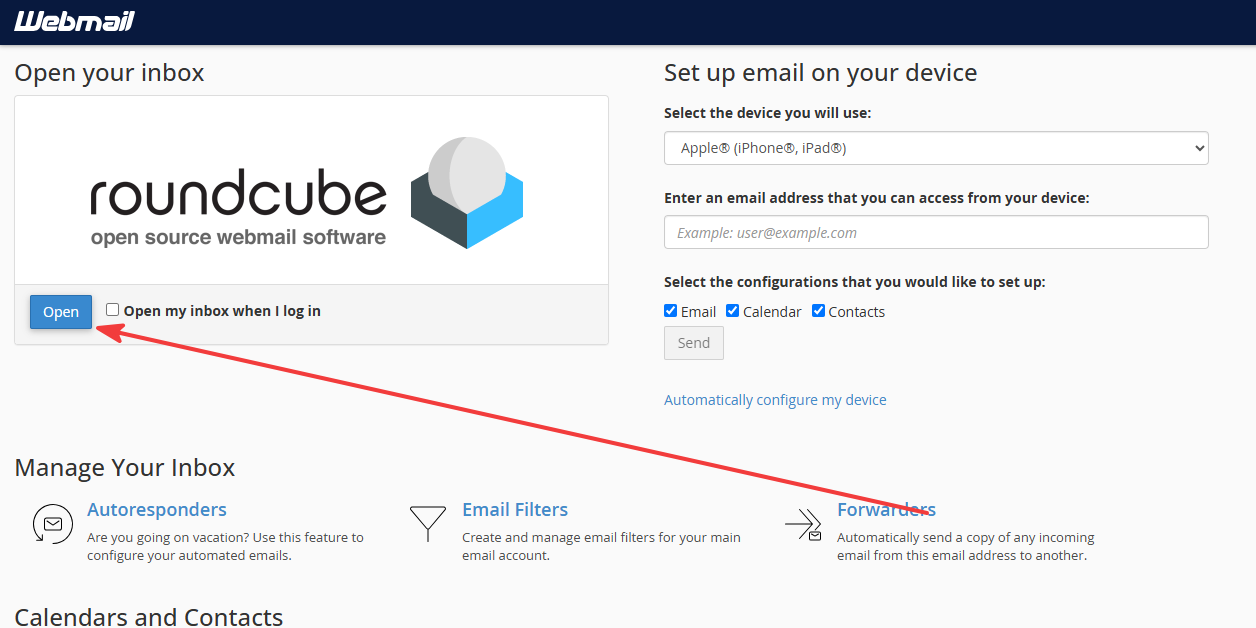Focus the email address input field
The image size is (1256, 628).
point(936,232)
